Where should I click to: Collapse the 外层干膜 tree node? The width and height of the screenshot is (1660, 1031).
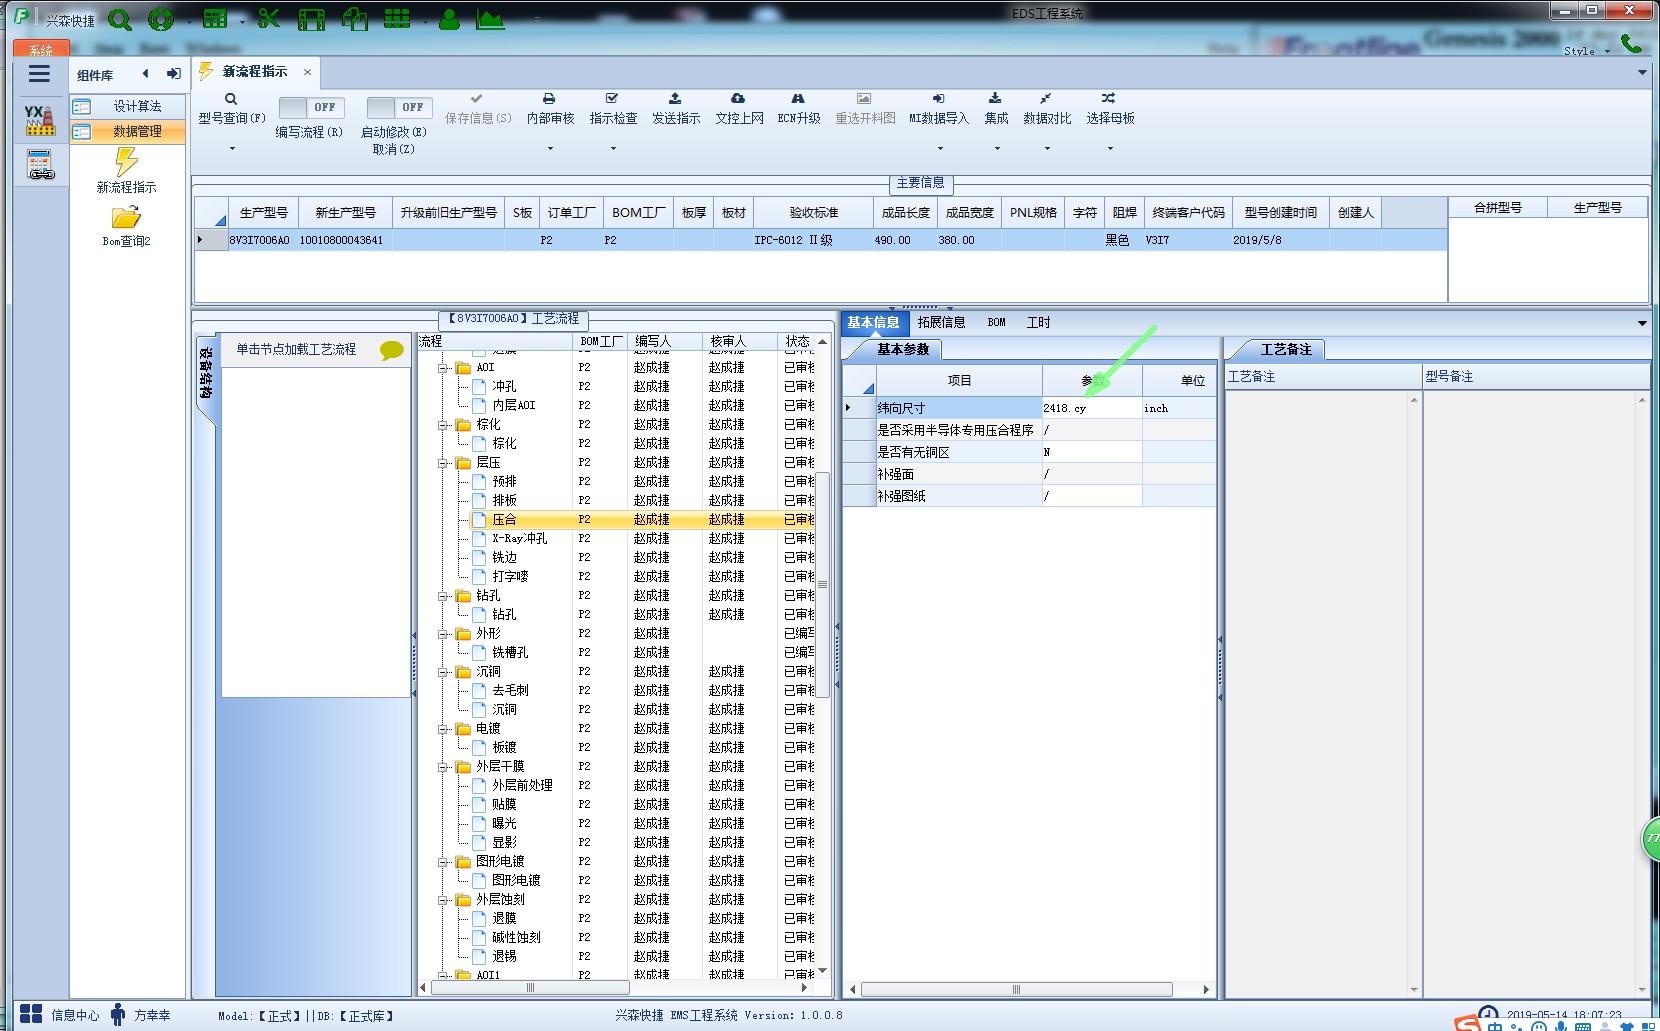point(443,767)
